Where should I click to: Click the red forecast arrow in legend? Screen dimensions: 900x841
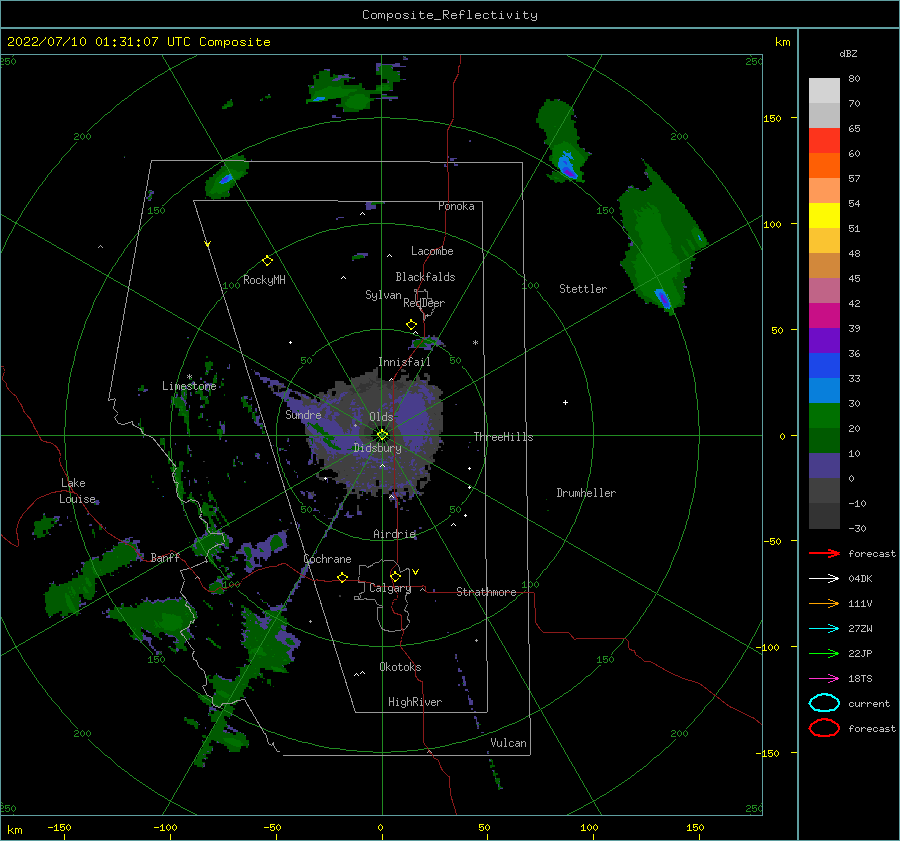click(824, 553)
